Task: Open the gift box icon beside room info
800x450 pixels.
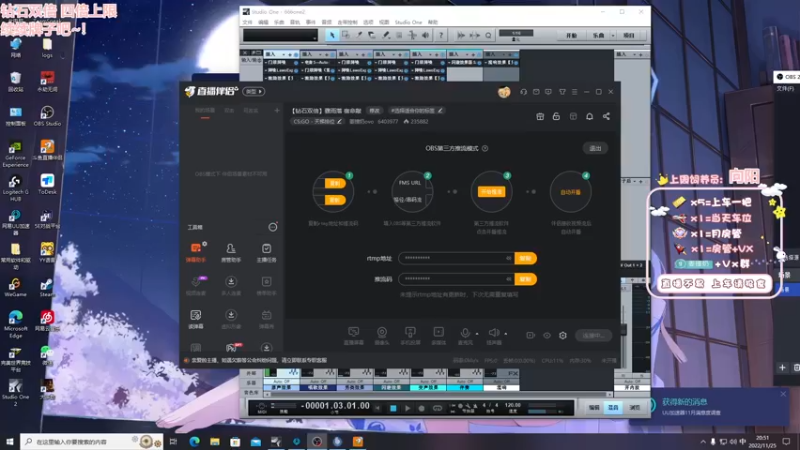Action: pyautogui.click(x=540, y=116)
